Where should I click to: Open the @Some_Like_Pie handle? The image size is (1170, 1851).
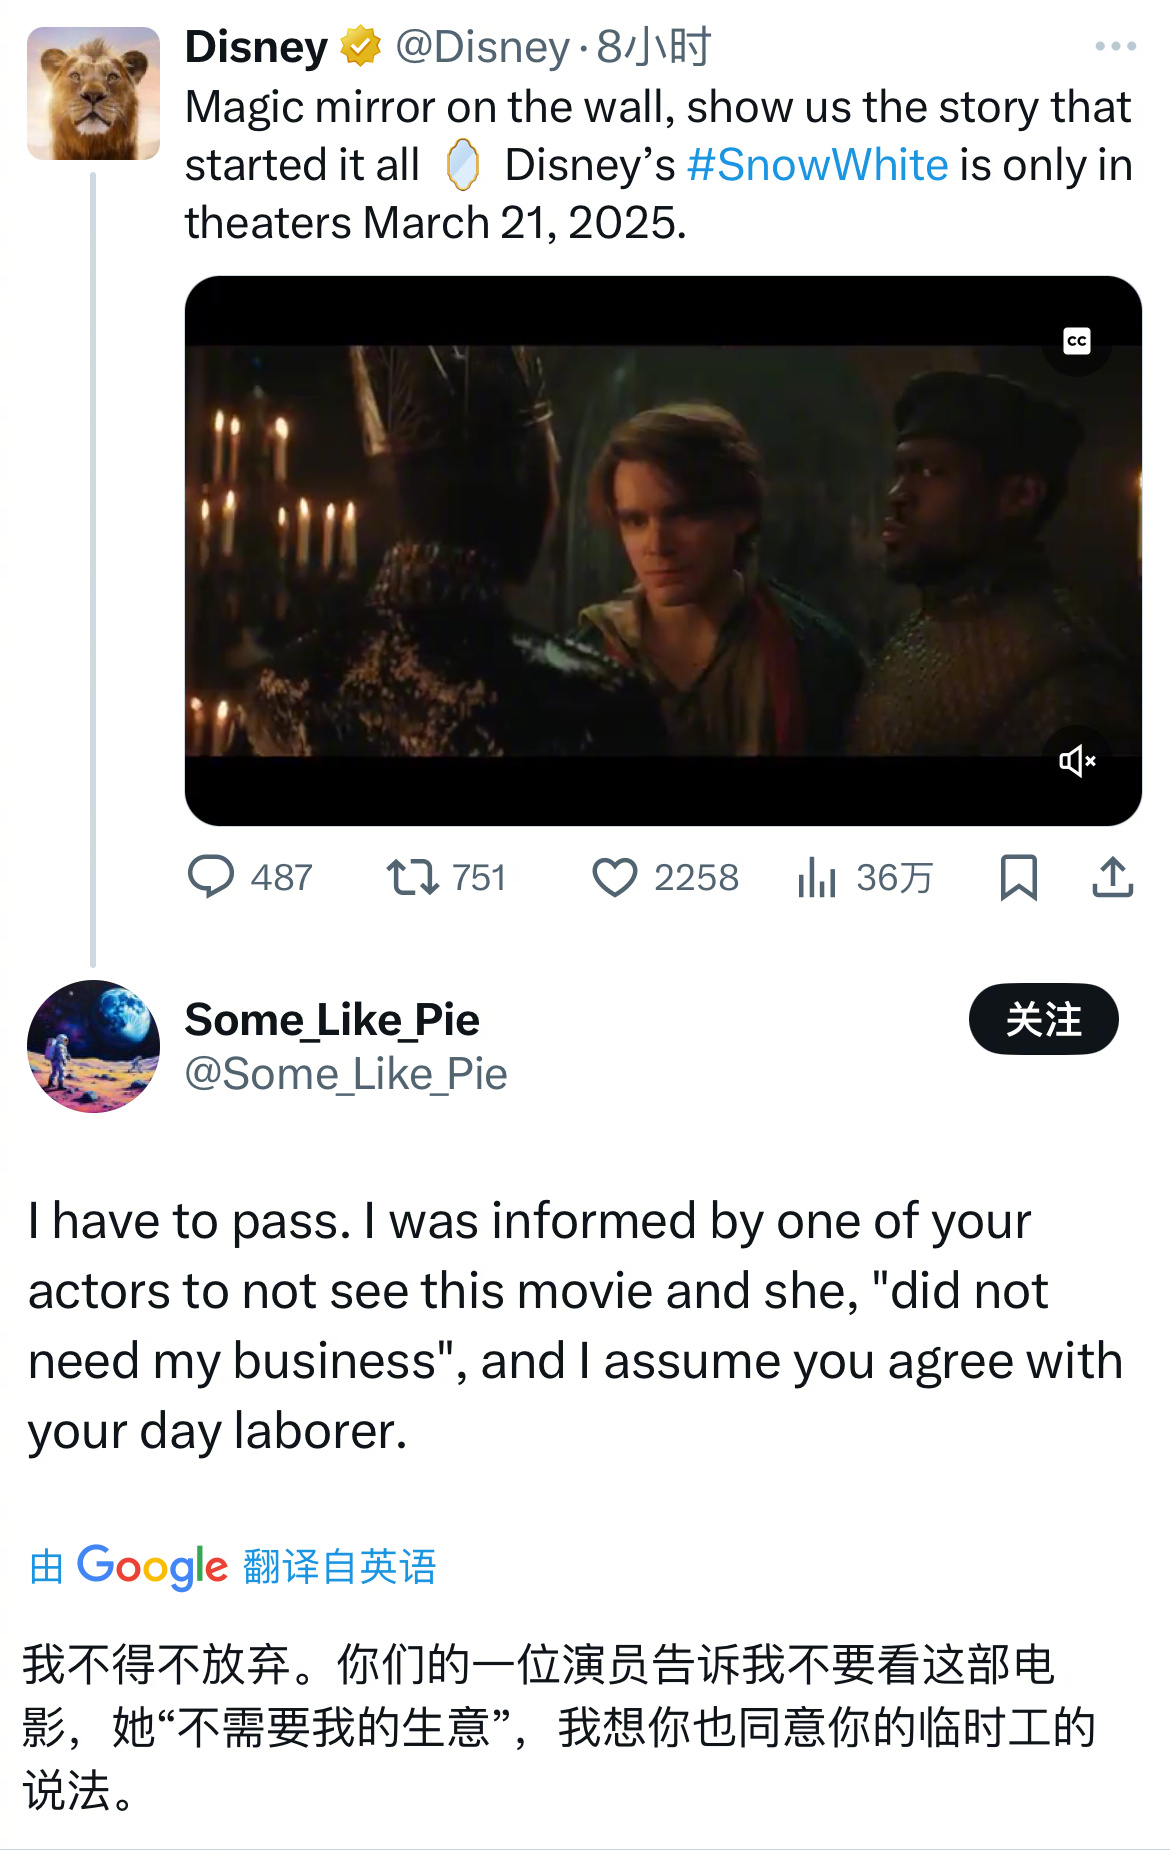tap(346, 1074)
